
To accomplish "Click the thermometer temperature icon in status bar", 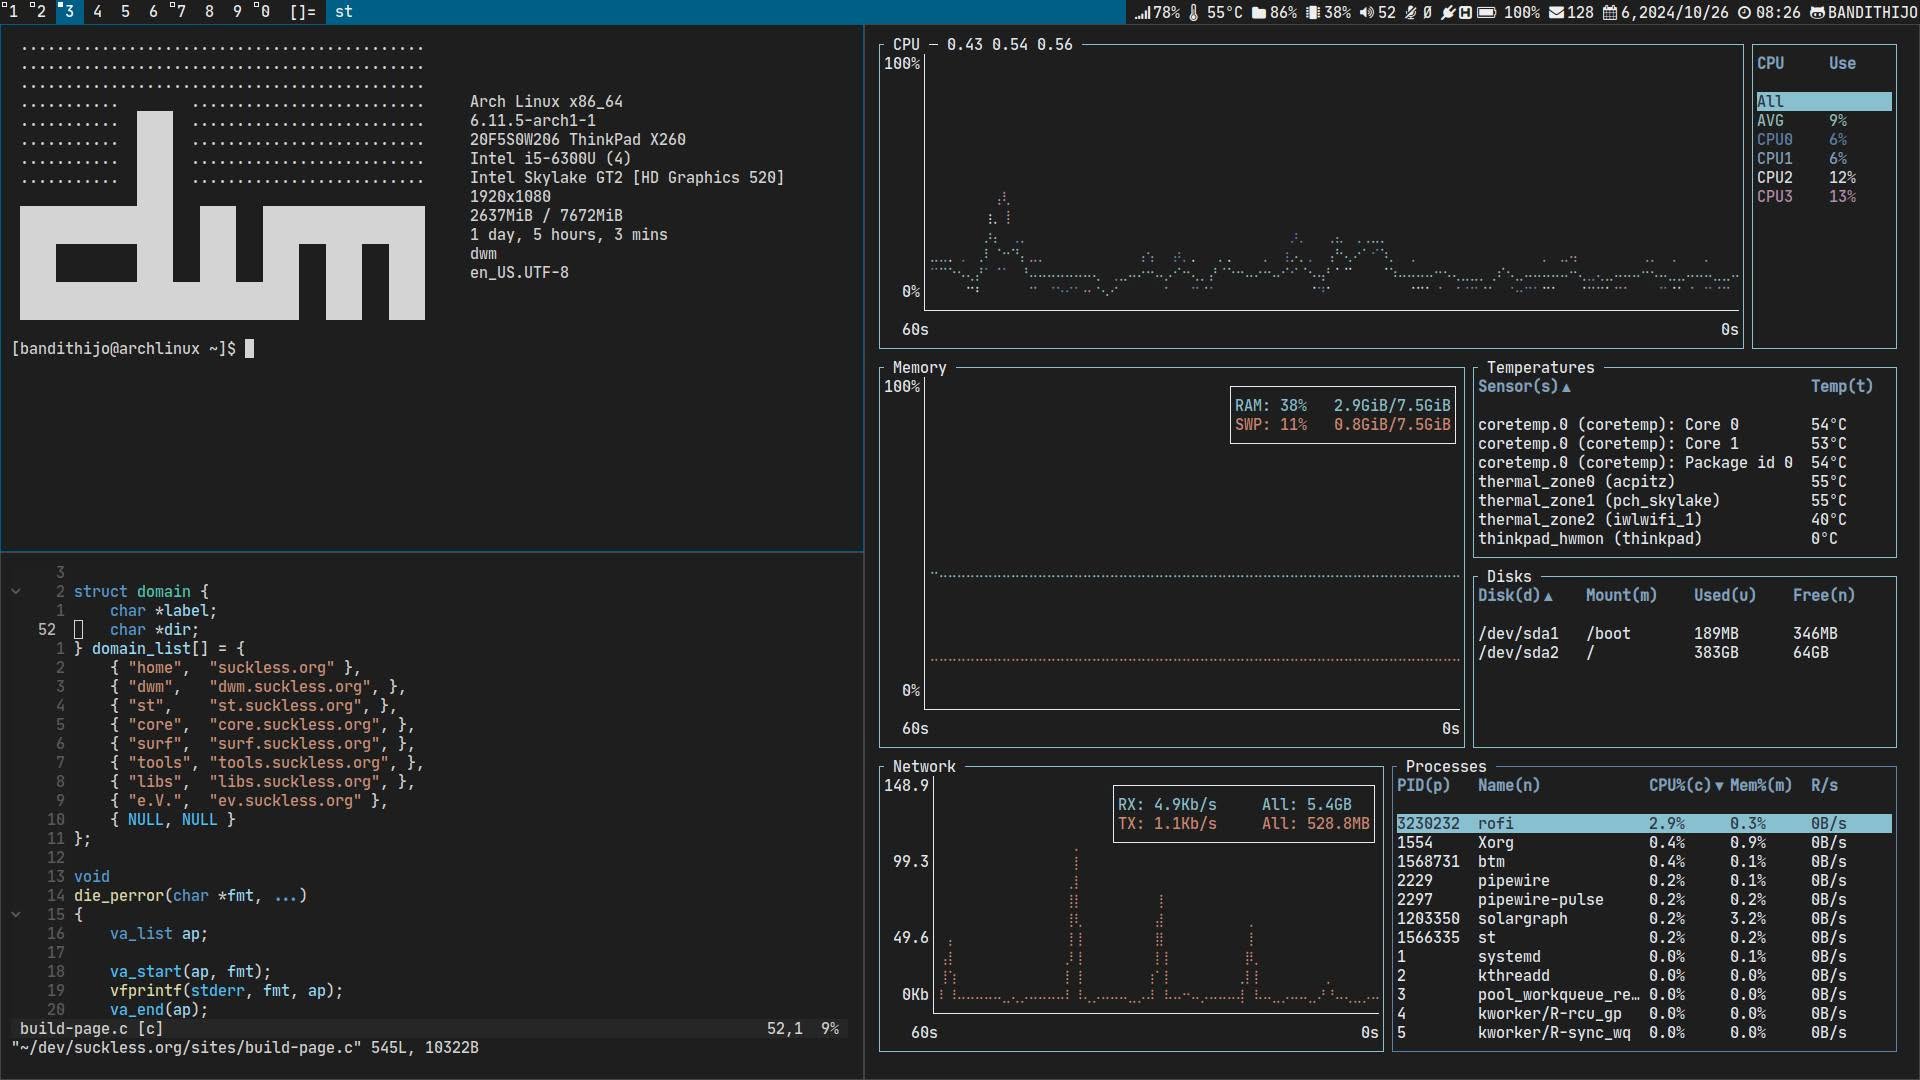I will (x=1193, y=13).
